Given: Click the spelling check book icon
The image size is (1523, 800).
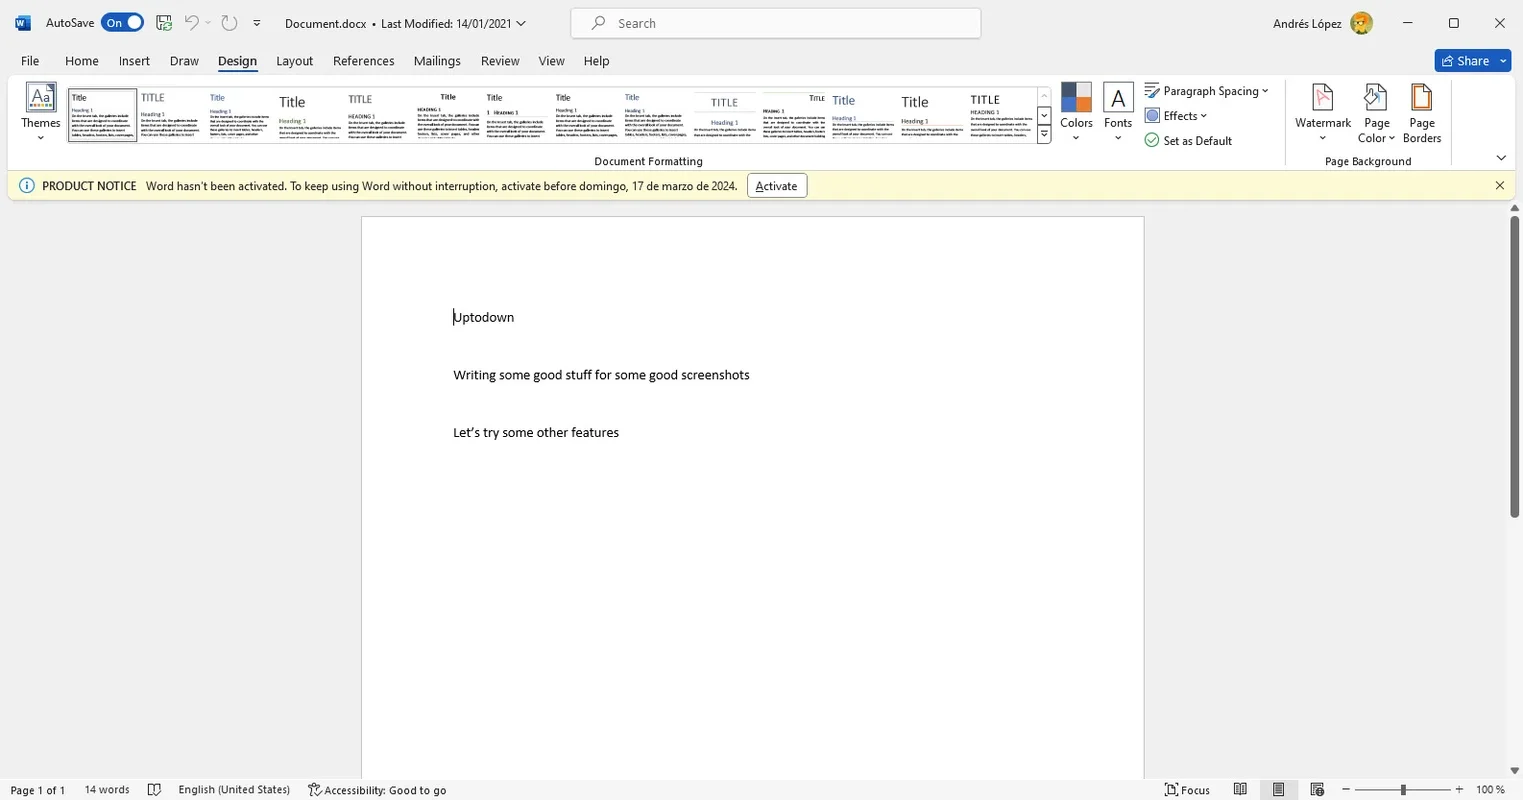Looking at the screenshot, I should [154, 790].
